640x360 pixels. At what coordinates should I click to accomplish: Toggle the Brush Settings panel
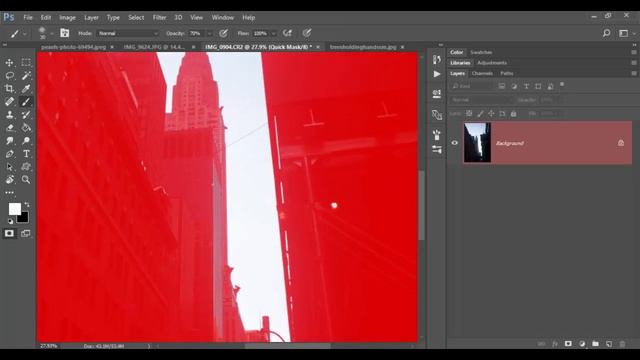tap(64, 33)
